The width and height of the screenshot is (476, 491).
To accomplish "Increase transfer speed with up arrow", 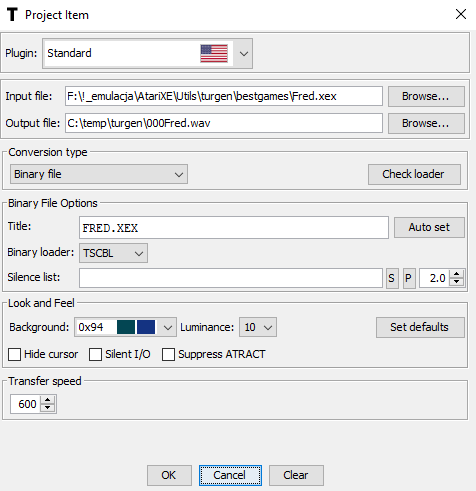I will click(x=48, y=400).
